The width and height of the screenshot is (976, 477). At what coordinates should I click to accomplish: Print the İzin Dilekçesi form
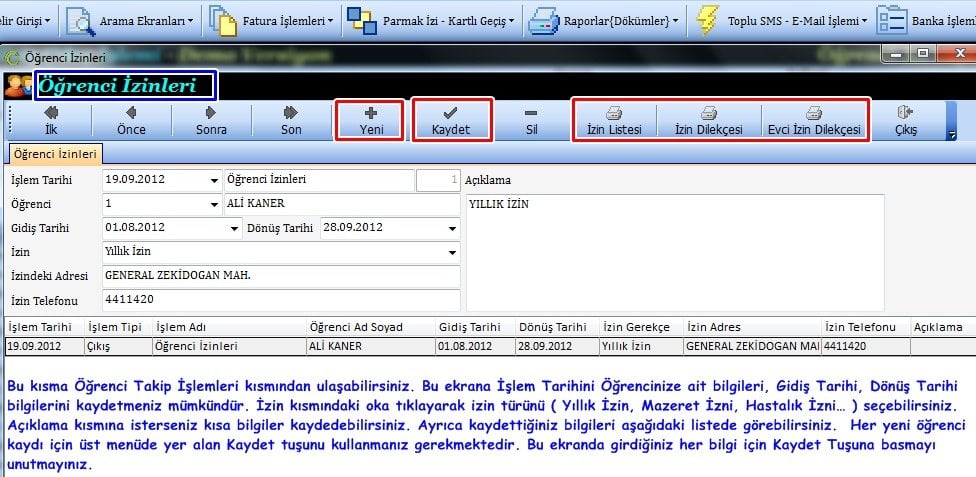tap(708, 120)
